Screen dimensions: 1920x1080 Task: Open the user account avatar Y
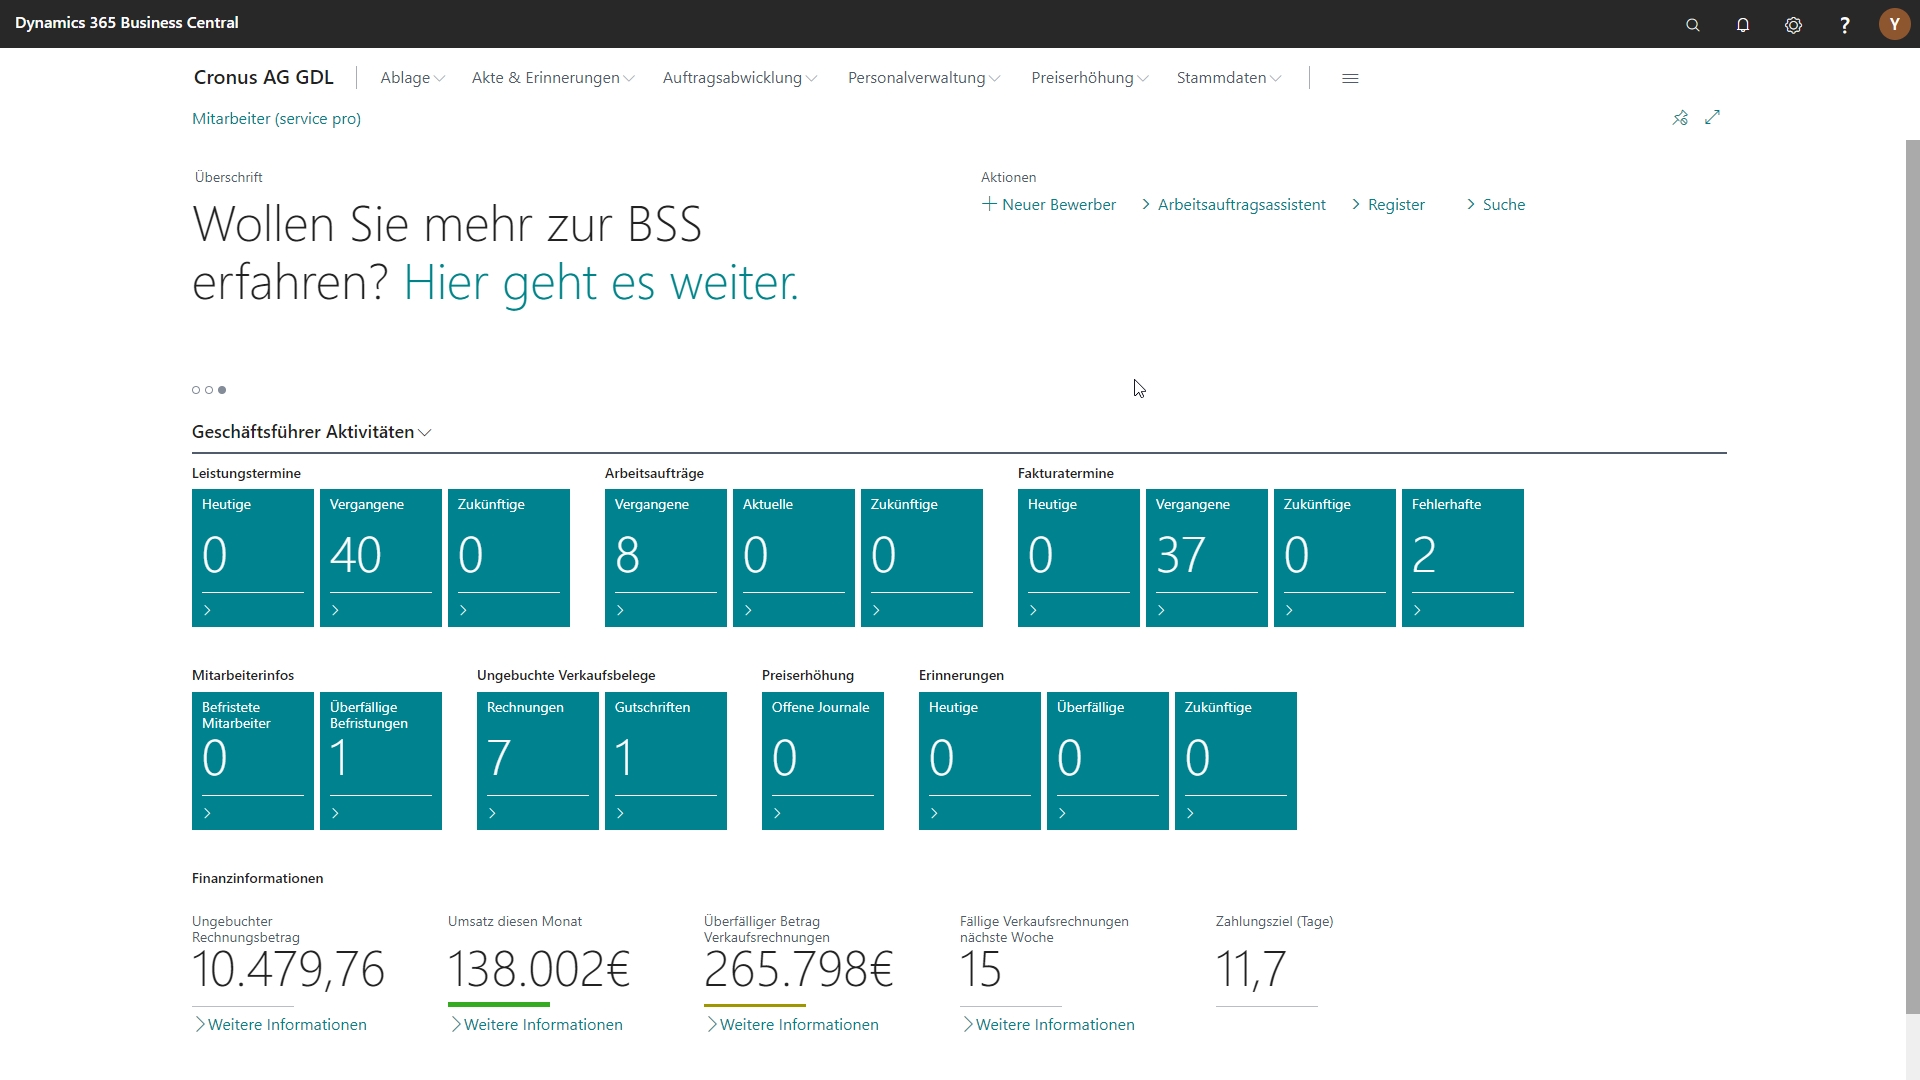tap(1894, 24)
